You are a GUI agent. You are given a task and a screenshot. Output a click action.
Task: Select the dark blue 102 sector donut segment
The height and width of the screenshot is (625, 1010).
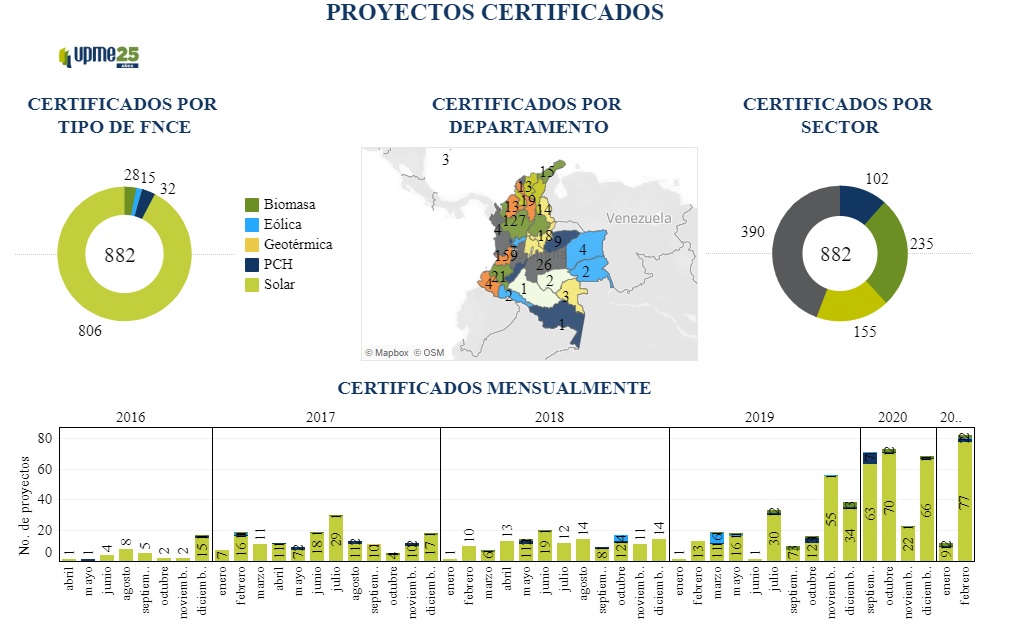(860, 200)
